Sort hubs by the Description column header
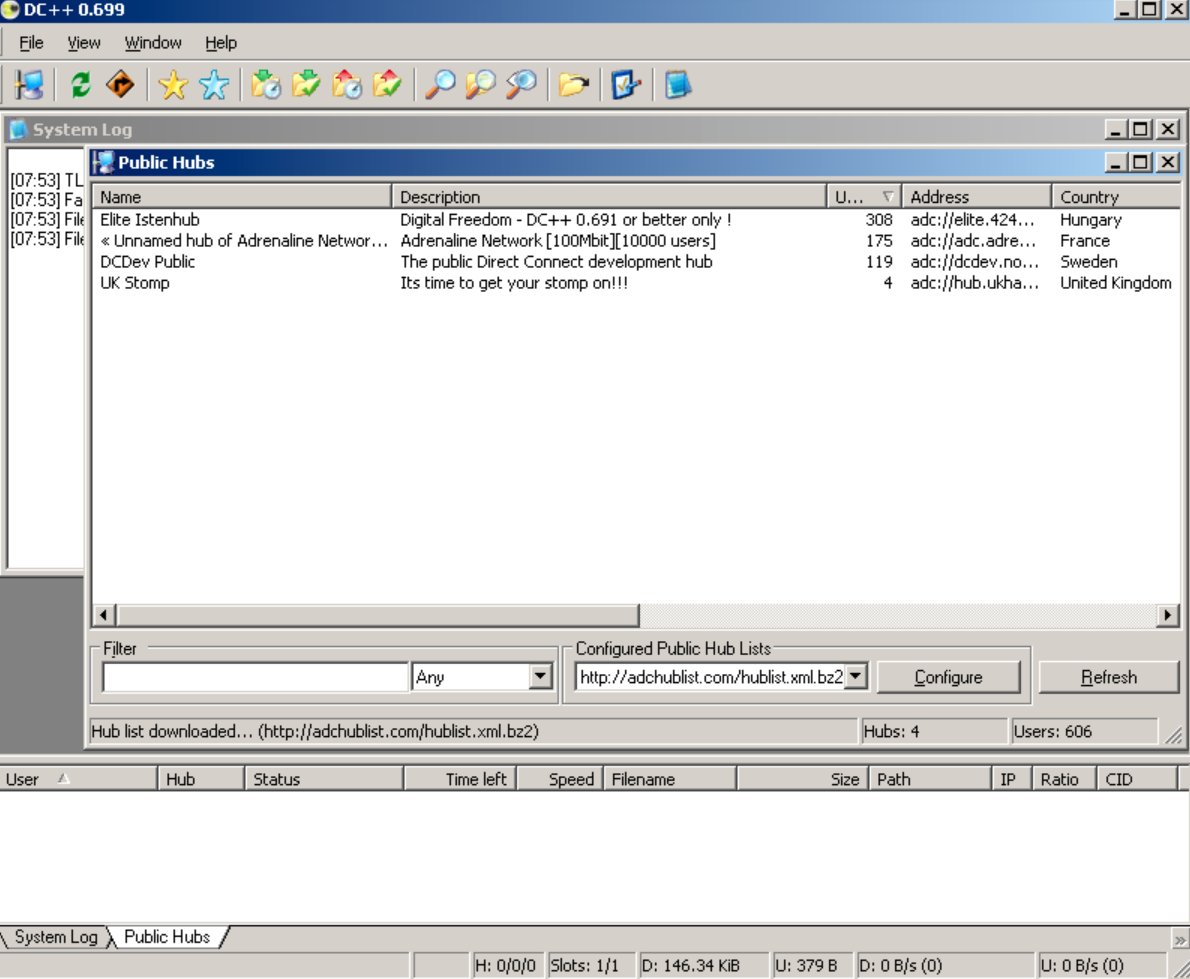1190x979 pixels. 609,197
